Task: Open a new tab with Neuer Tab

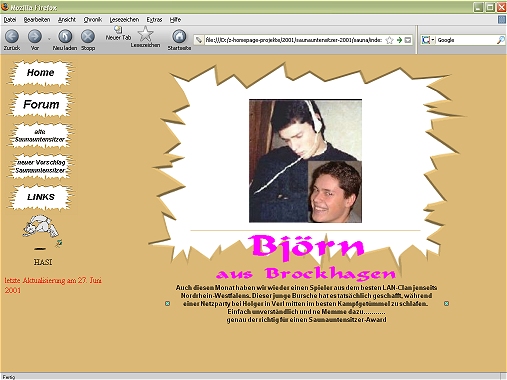Action: pyautogui.click(x=118, y=33)
